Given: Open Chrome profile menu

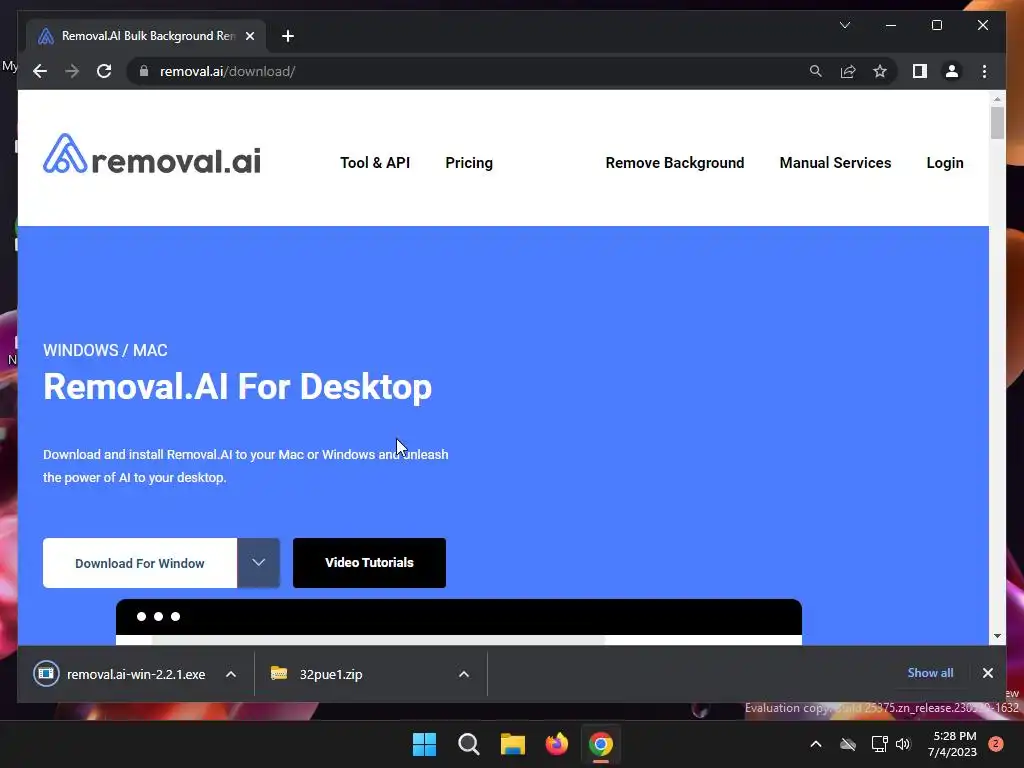Looking at the screenshot, I should (x=952, y=71).
